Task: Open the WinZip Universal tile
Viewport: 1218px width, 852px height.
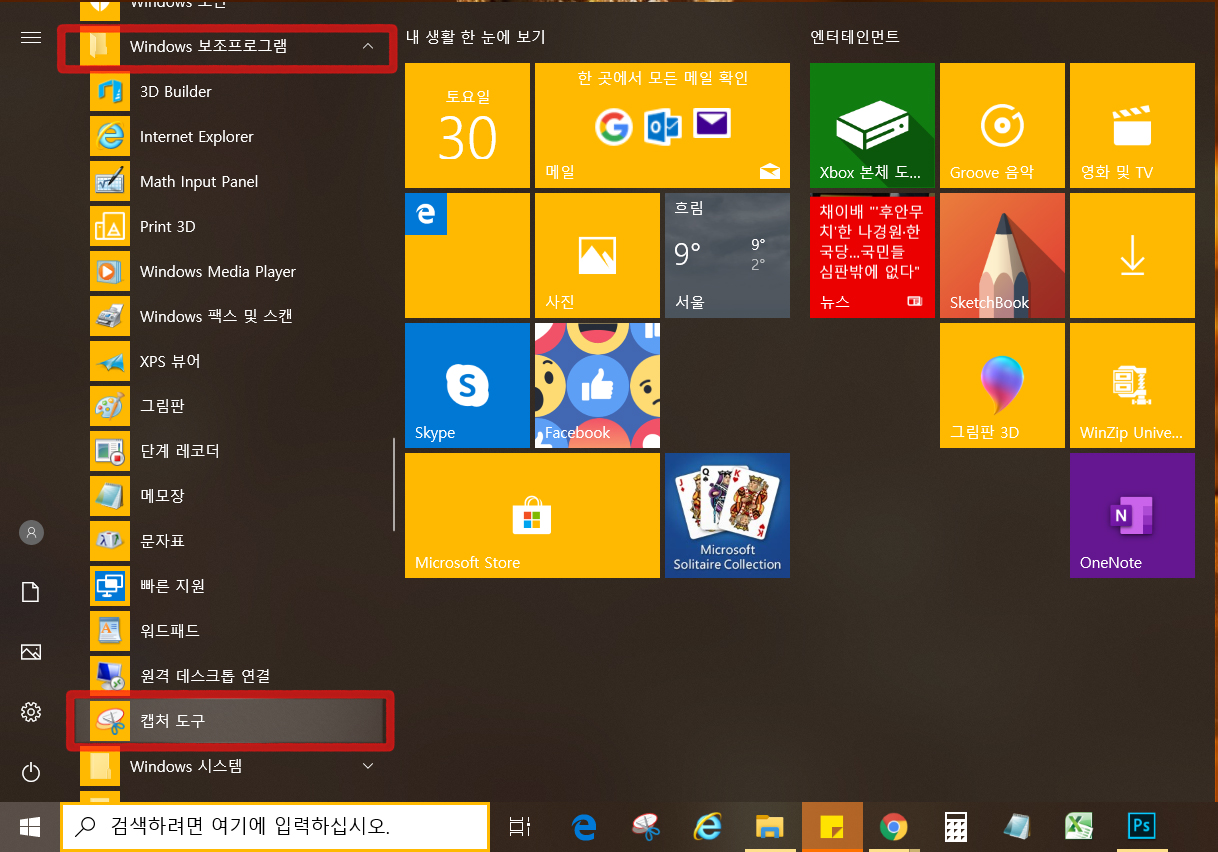Action: coord(1132,385)
